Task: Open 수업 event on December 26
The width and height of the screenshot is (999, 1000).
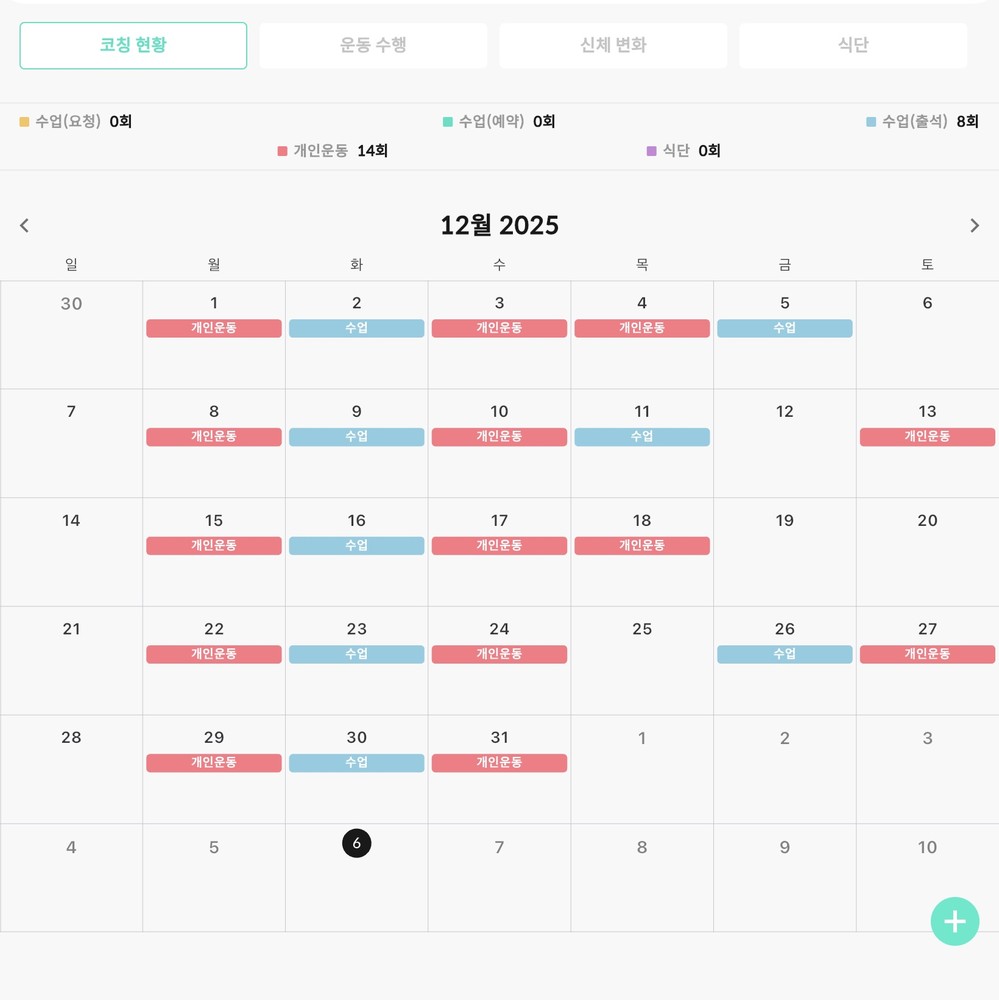Action: [x=784, y=654]
